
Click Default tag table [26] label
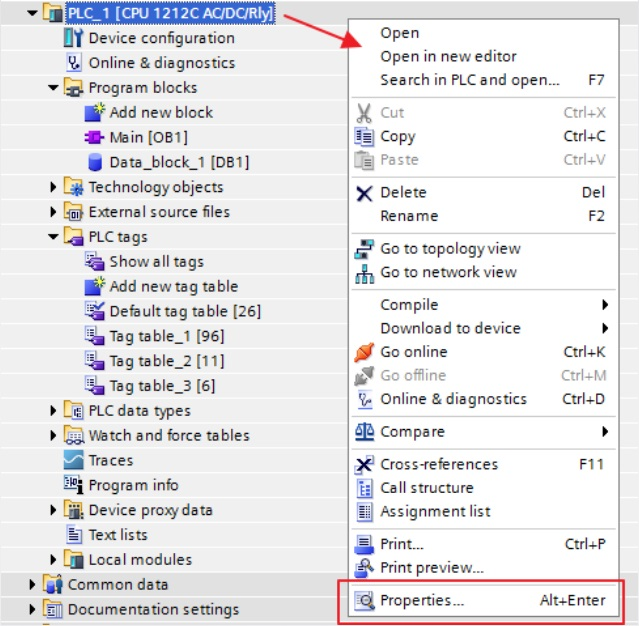click(x=185, y=311)
